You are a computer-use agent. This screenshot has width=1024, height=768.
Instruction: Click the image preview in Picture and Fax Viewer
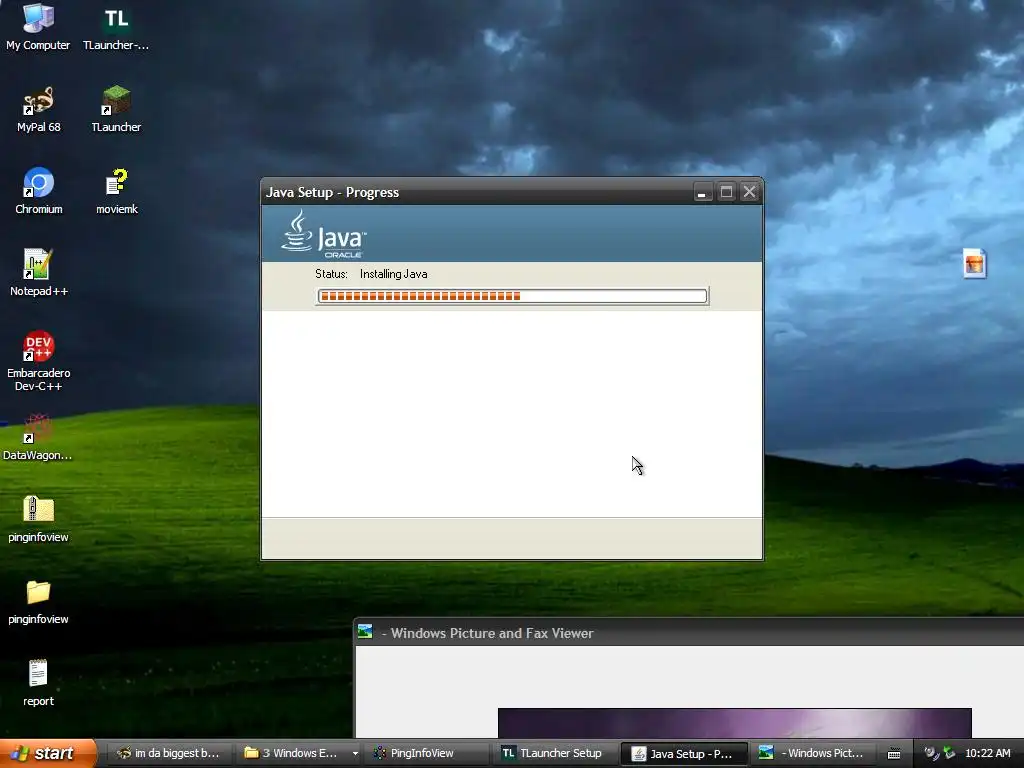pos(734,722)
